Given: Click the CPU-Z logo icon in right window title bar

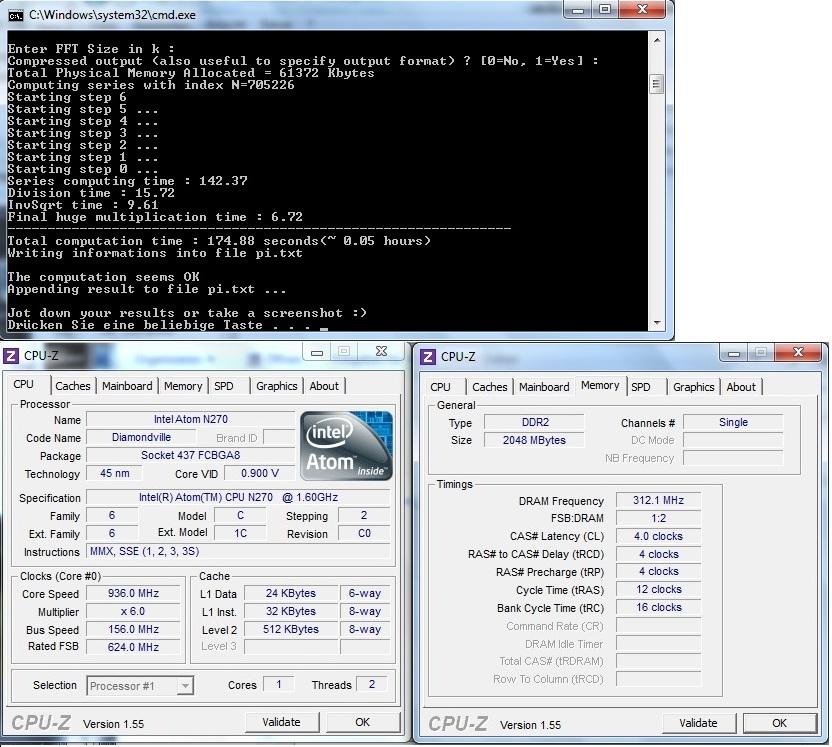Looking at the screenshot, I should (428, 357).
